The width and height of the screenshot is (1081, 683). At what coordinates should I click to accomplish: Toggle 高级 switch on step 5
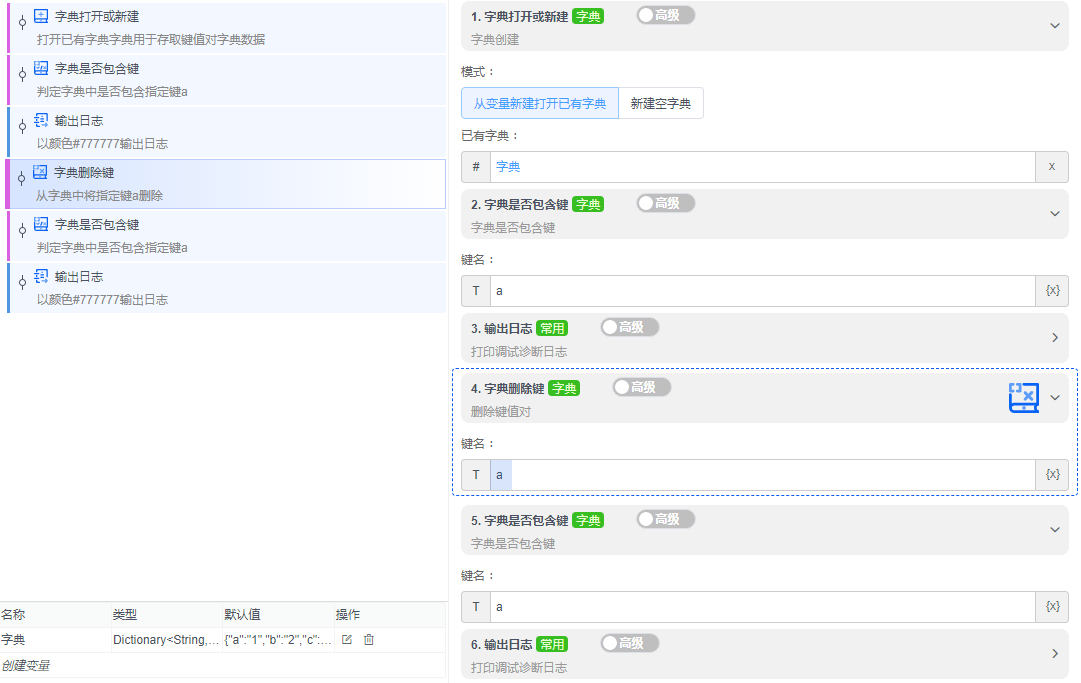coord(664,519)
